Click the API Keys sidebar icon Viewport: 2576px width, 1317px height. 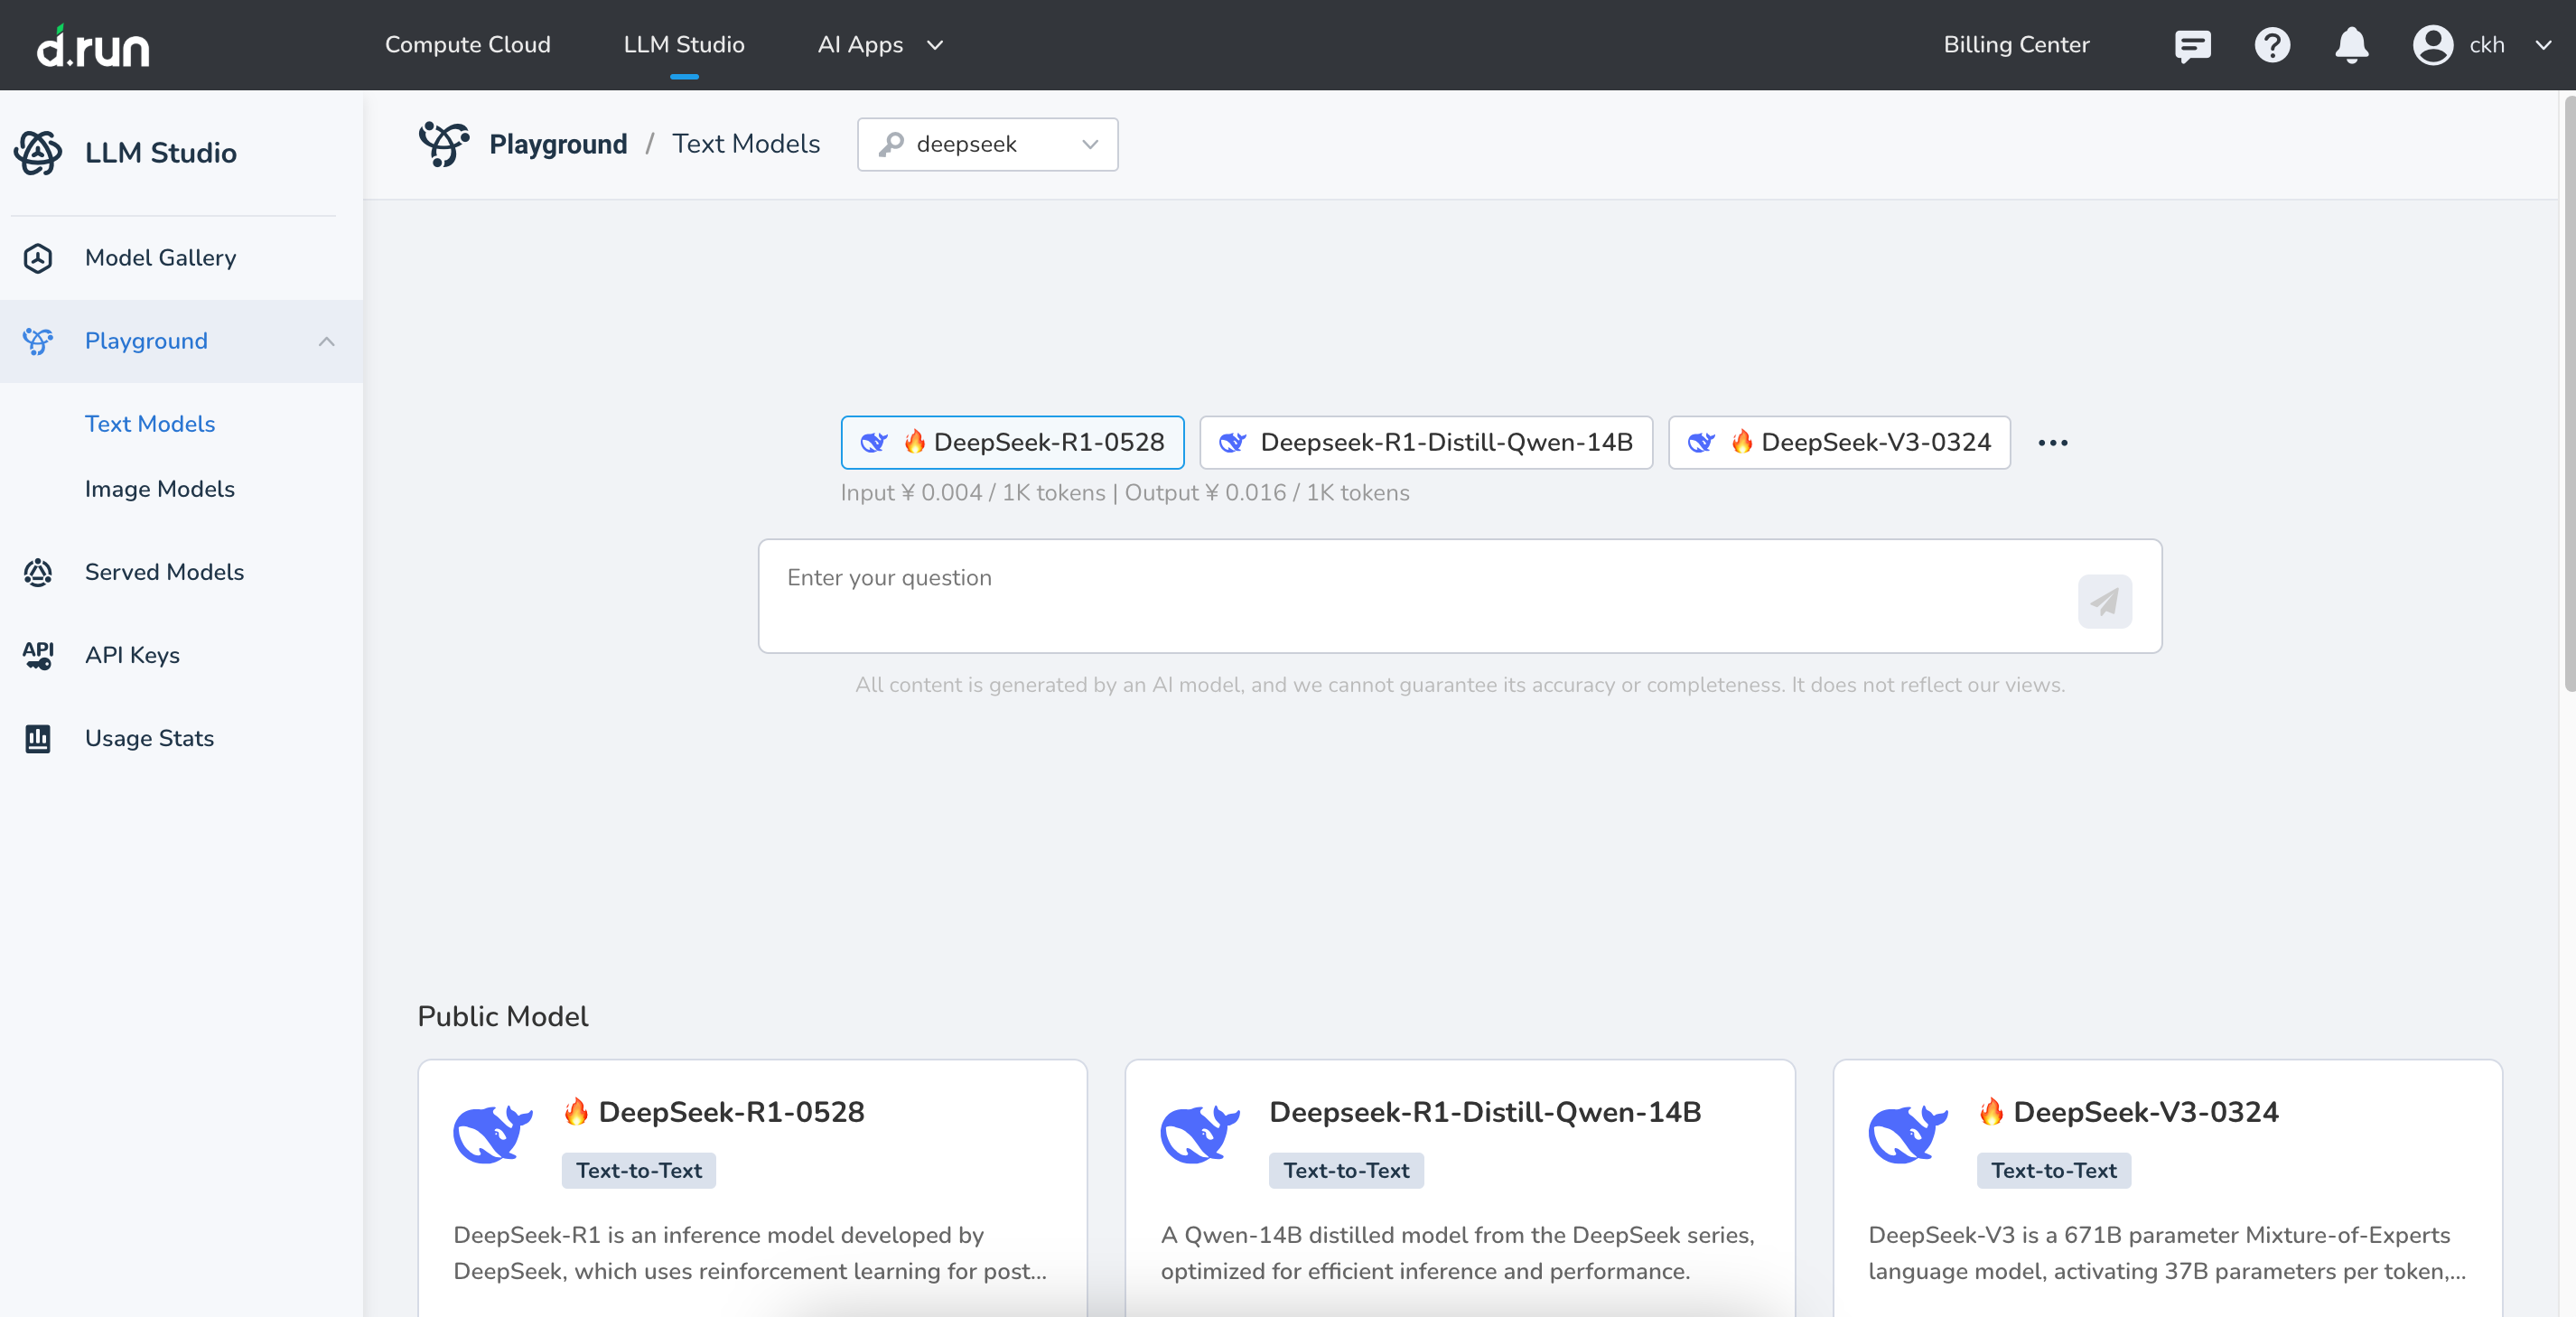coord(38,655)
